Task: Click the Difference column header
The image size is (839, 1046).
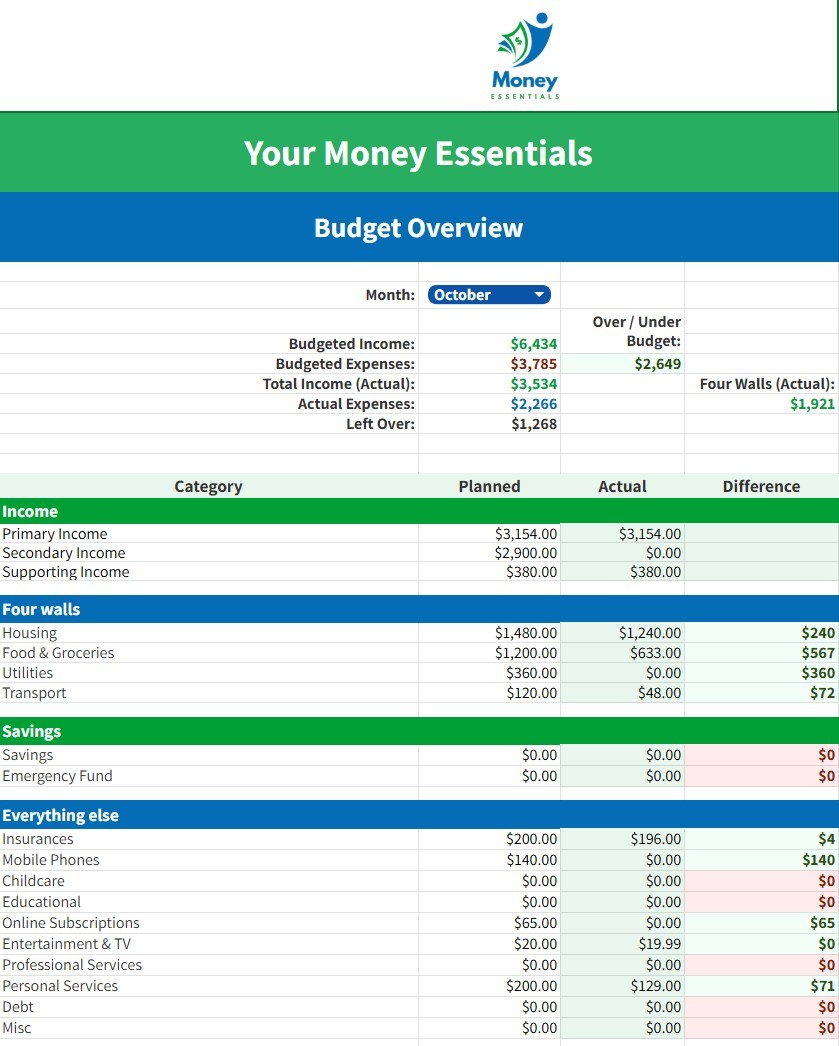Action: point(761,487)
